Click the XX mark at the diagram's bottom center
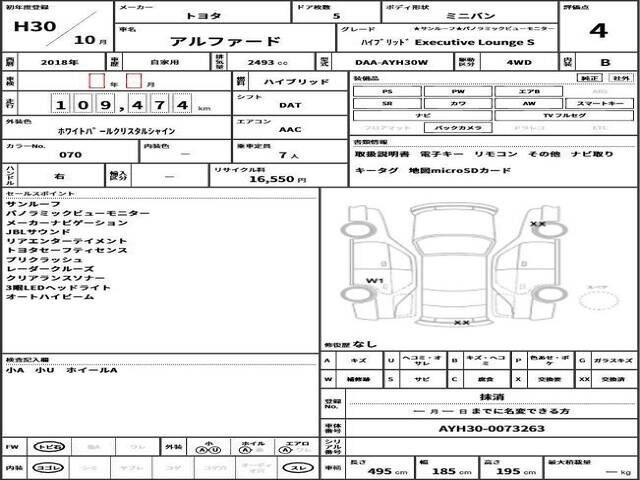This screenshot has width=640, height=480. pos(461,323)
